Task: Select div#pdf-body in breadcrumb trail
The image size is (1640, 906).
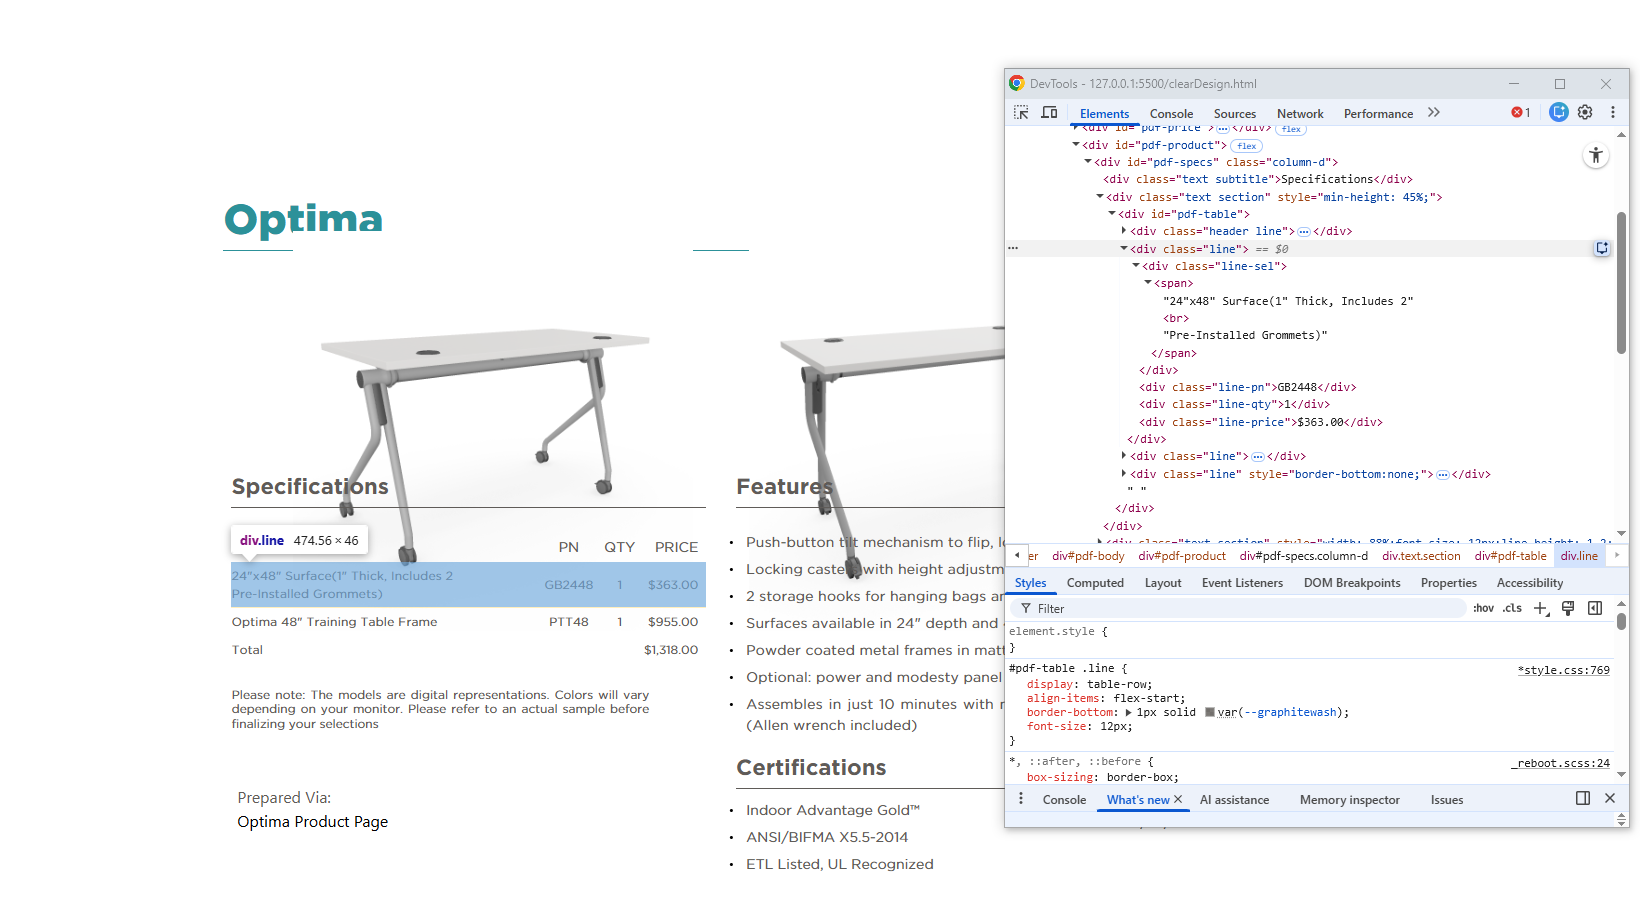Action: click(x=1088, y=556)
